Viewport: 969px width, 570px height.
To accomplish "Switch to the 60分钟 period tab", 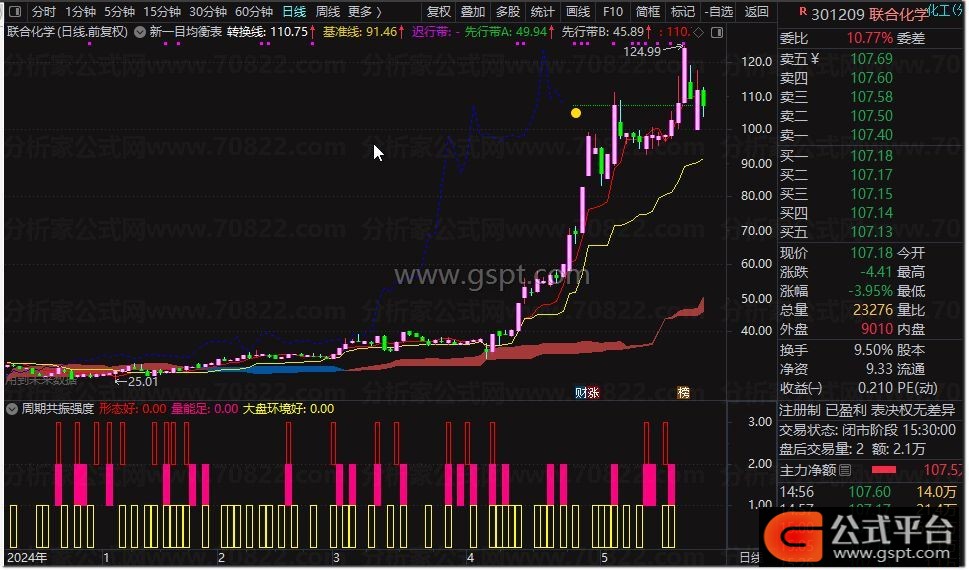I will pos(254,11).
